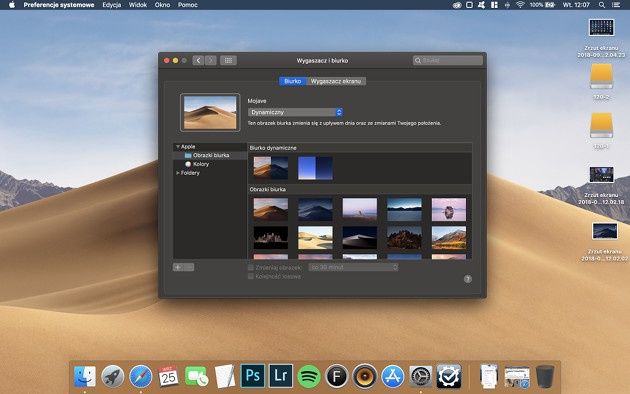This screenshot has height=394, width=630.
Task: Click the forward arrow button in toolbar
Action: click(x=211, y=61)
